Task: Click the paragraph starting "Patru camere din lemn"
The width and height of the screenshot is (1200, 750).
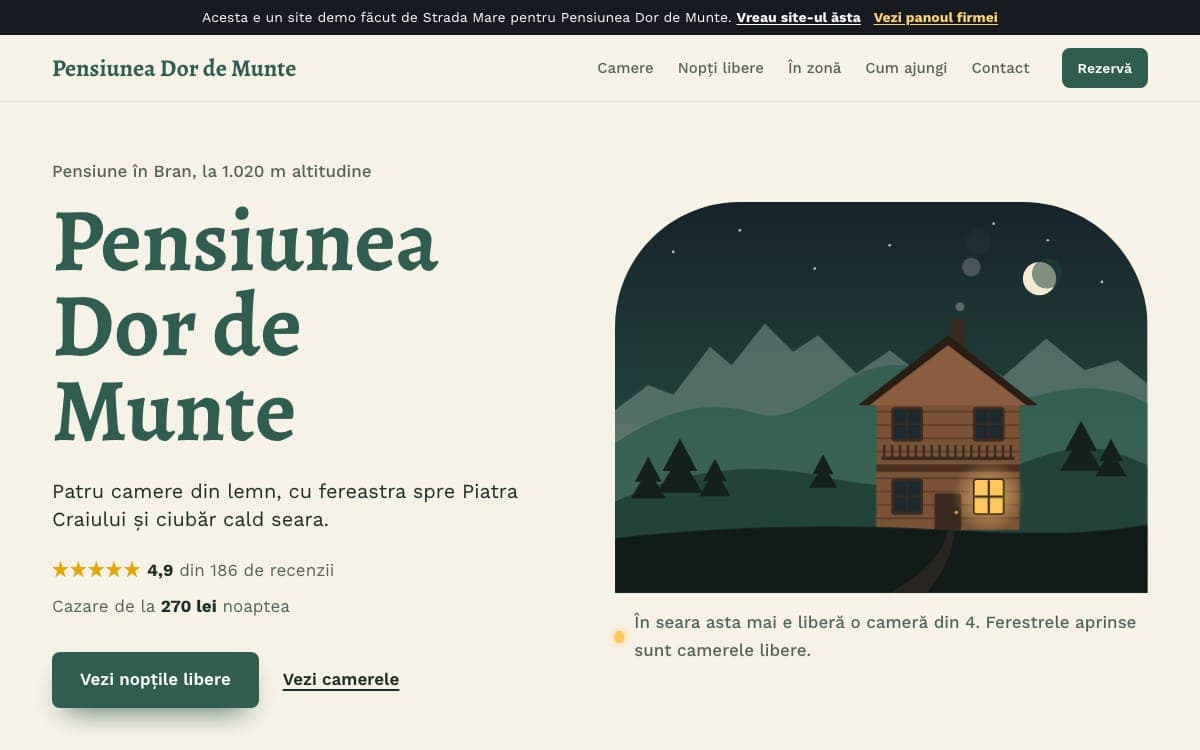Action: click(285, 506)
